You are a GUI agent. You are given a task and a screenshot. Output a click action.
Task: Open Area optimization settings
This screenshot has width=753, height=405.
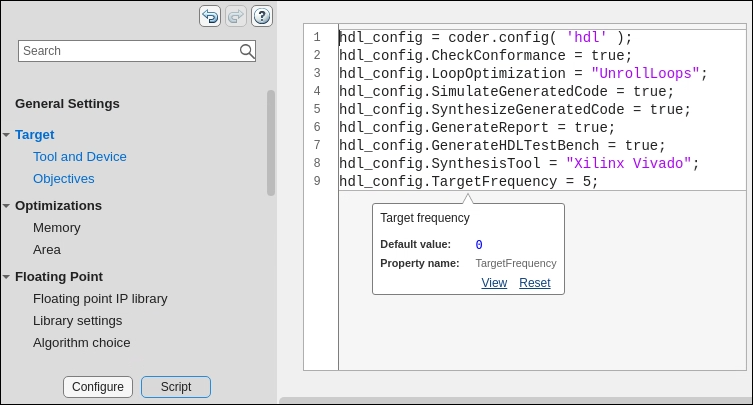pyautogui.click(x=47, y=250)
